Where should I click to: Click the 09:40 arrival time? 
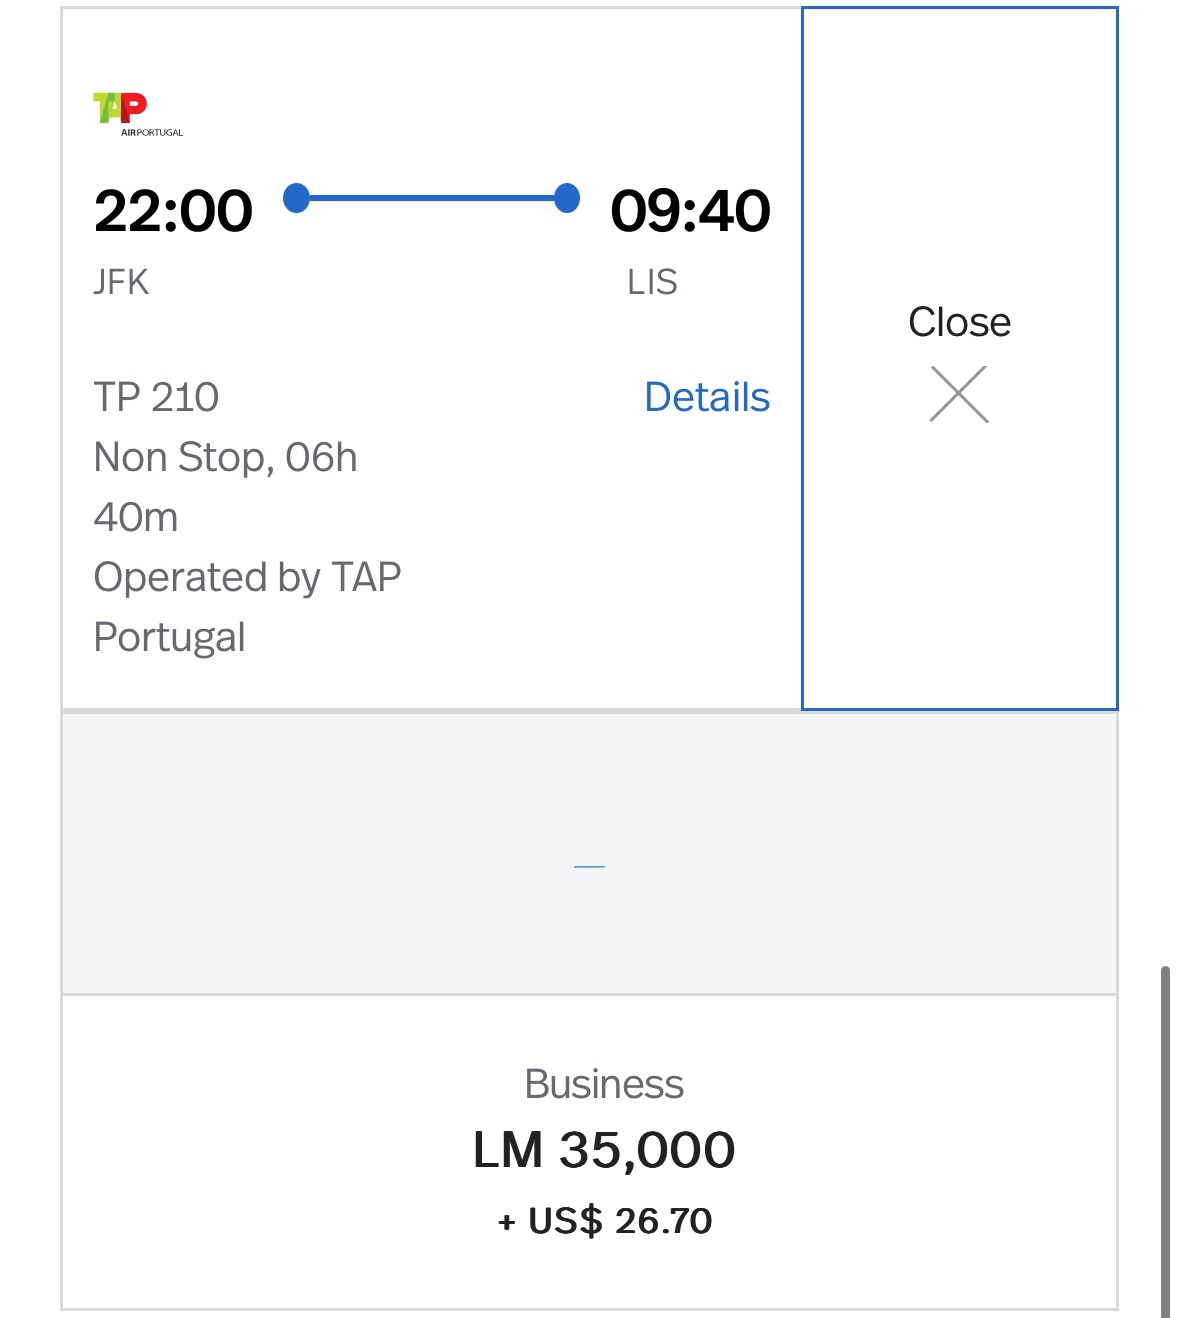690,211
